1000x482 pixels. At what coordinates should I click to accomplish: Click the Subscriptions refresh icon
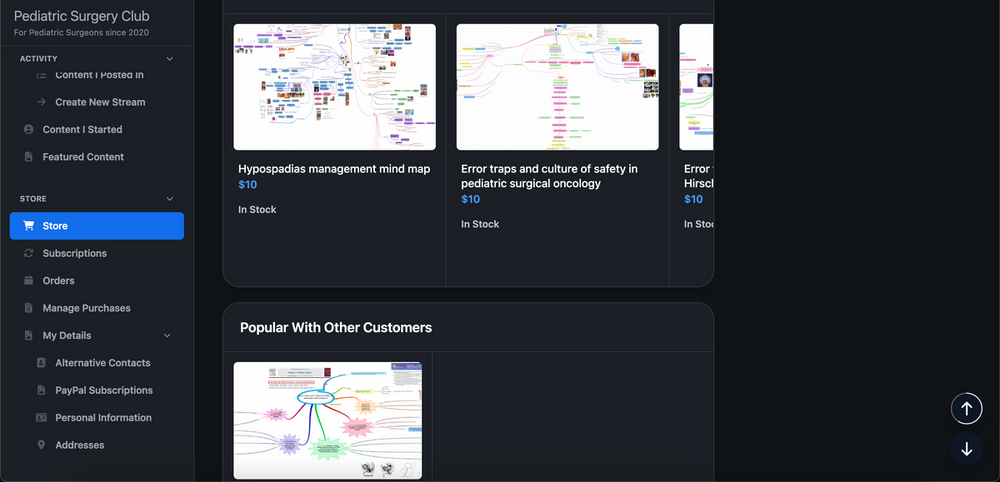coord(28,253)
